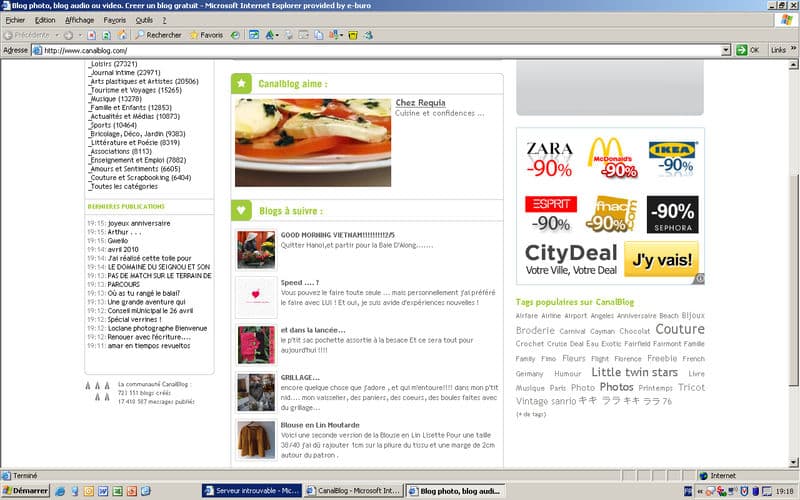Image resolution: width=800 pixels, height=500 pixels.
Task: Open the Couture tag
Action: pos(680,329)
